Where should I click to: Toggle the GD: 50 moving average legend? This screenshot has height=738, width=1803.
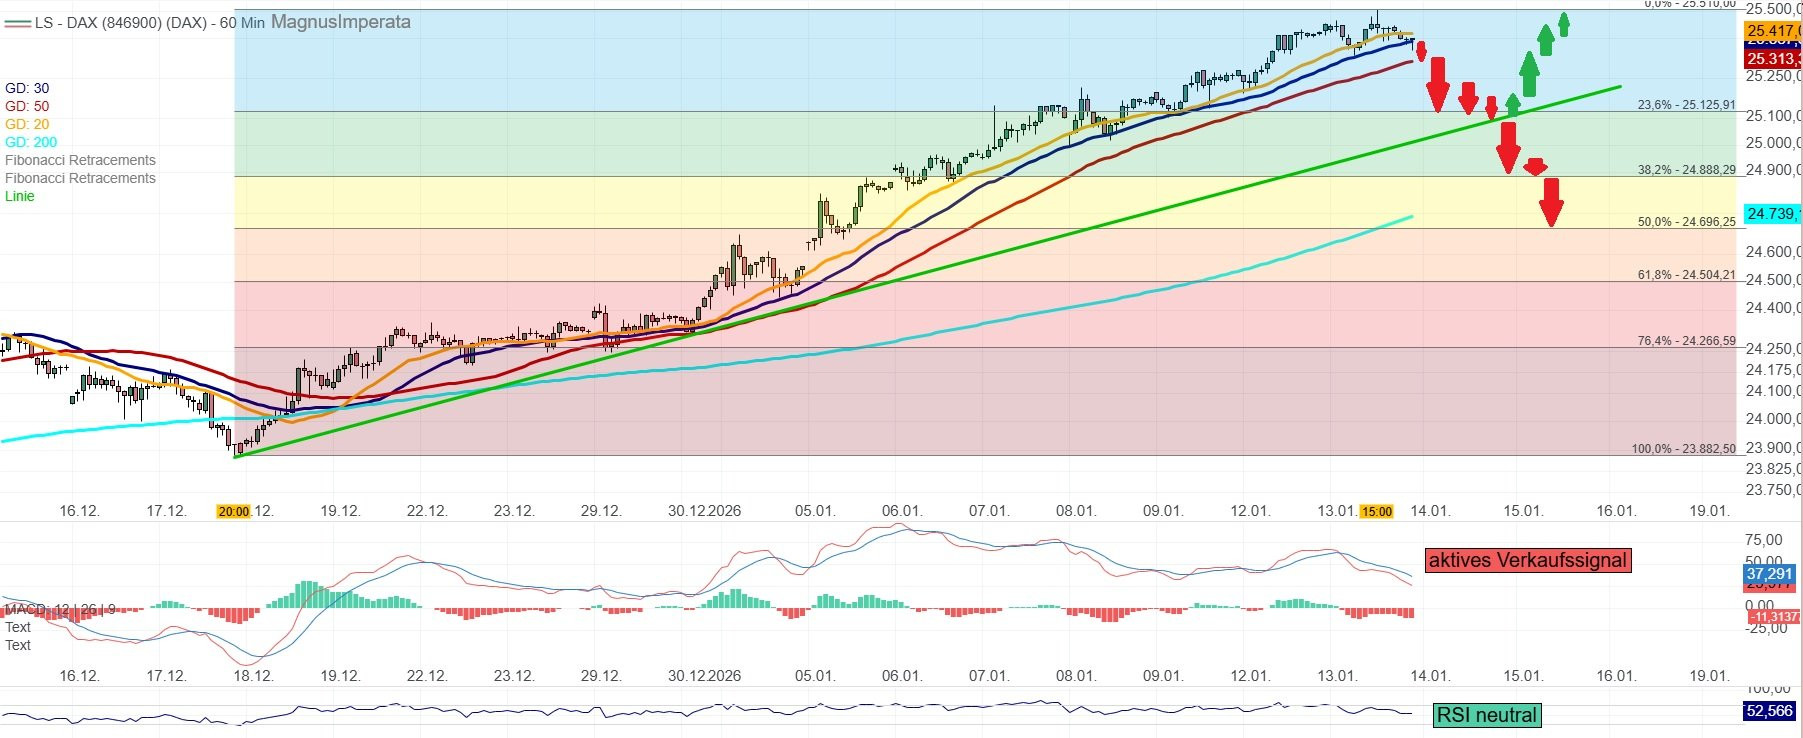(27, 106)
